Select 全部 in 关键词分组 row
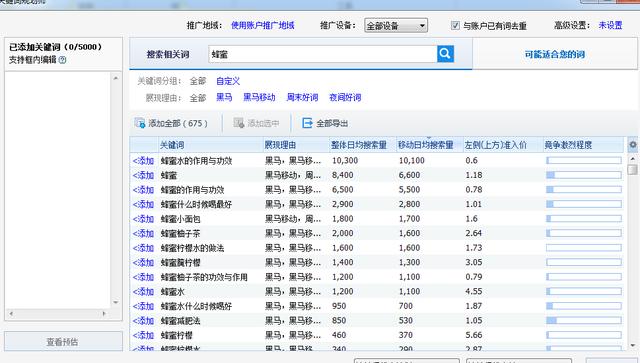Image resolution: width=640 pixels, height=363 pixels. click(x=198, y=81)
